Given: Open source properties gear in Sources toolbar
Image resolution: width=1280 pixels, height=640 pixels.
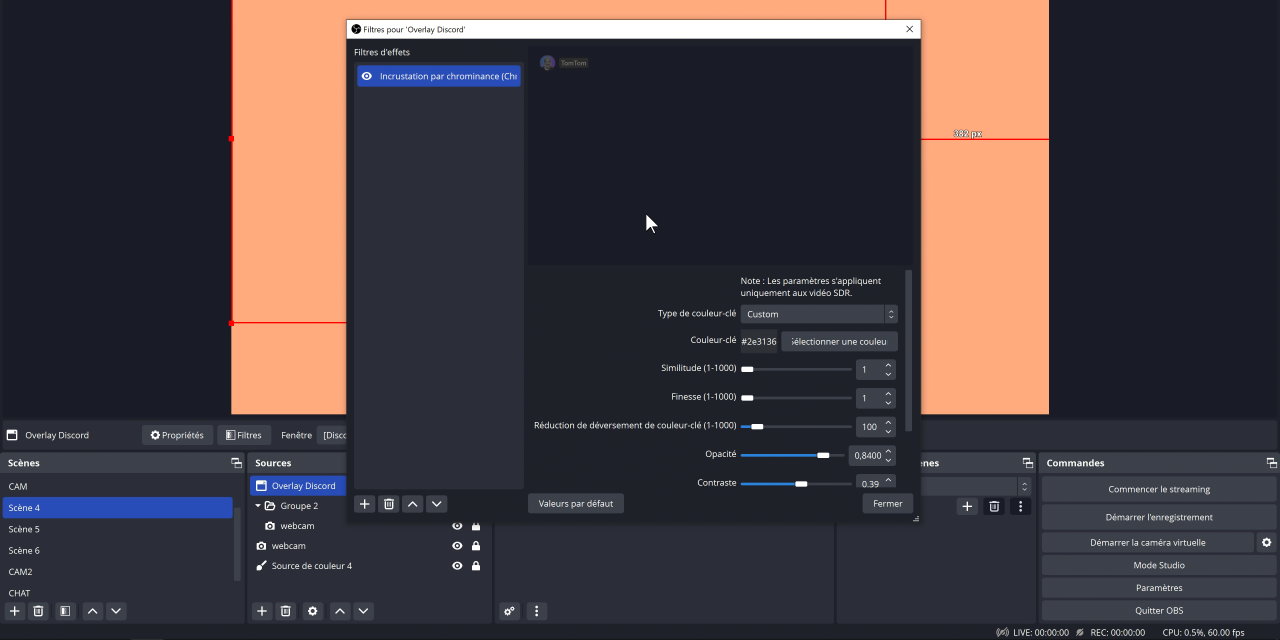Looking at the screenshot, I should (x=313, y=611).
